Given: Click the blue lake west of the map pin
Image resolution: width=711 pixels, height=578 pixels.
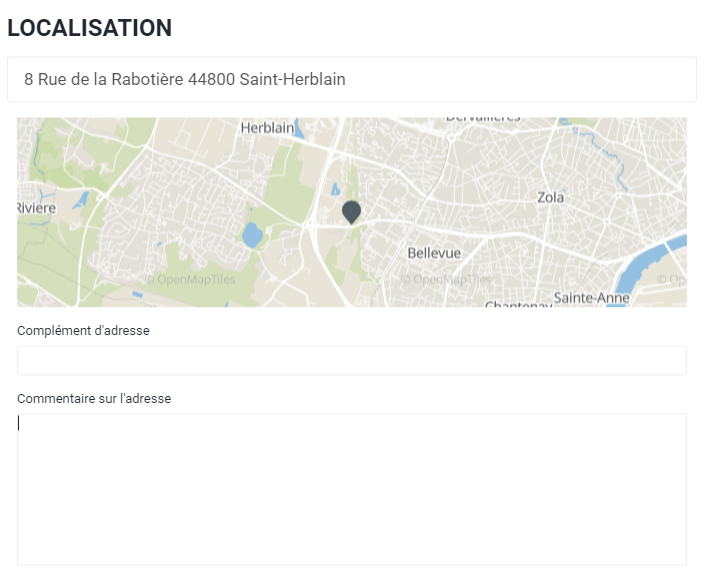Looking at the screenshot, I should pyautogui.click(x=252, y=236).
